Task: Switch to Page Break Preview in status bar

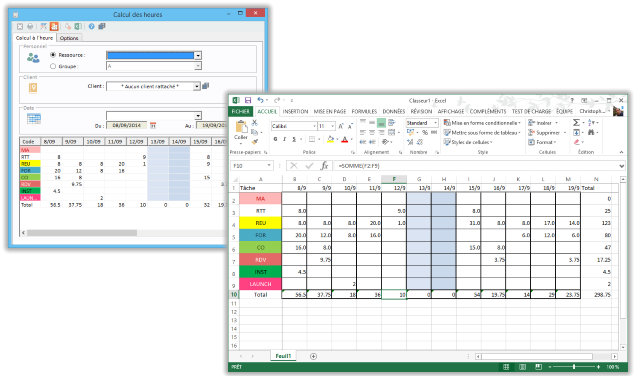Action: click(538, 367)
